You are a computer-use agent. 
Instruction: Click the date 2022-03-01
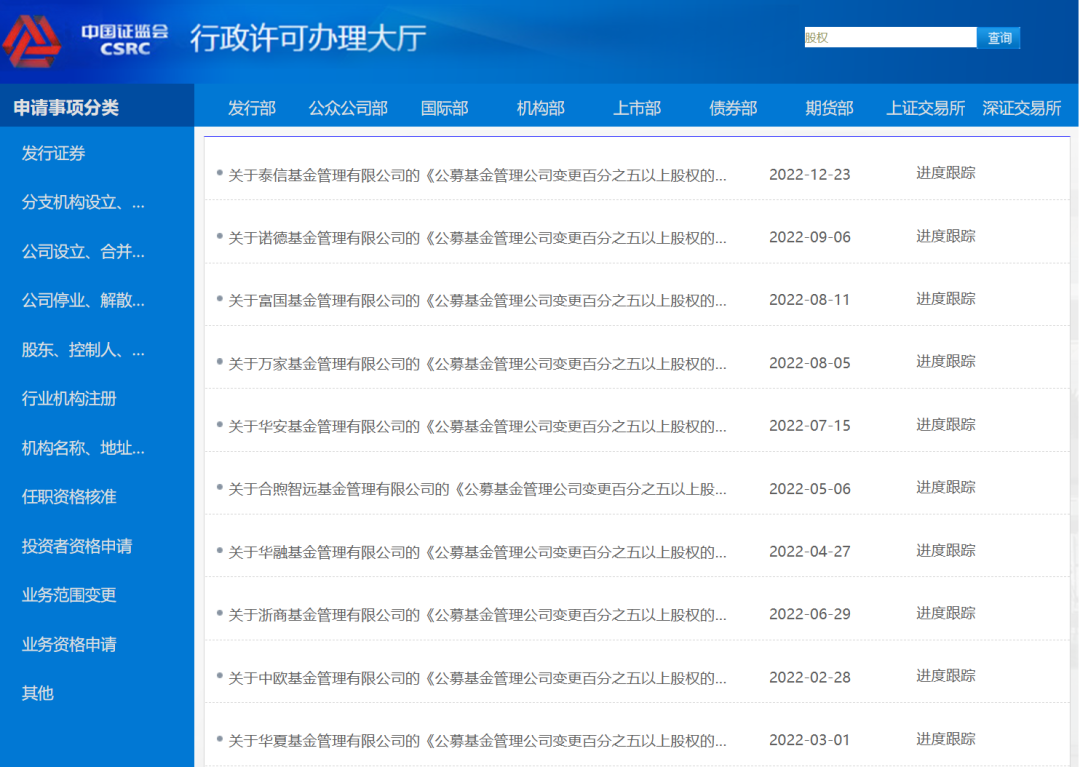coord(810,740)
